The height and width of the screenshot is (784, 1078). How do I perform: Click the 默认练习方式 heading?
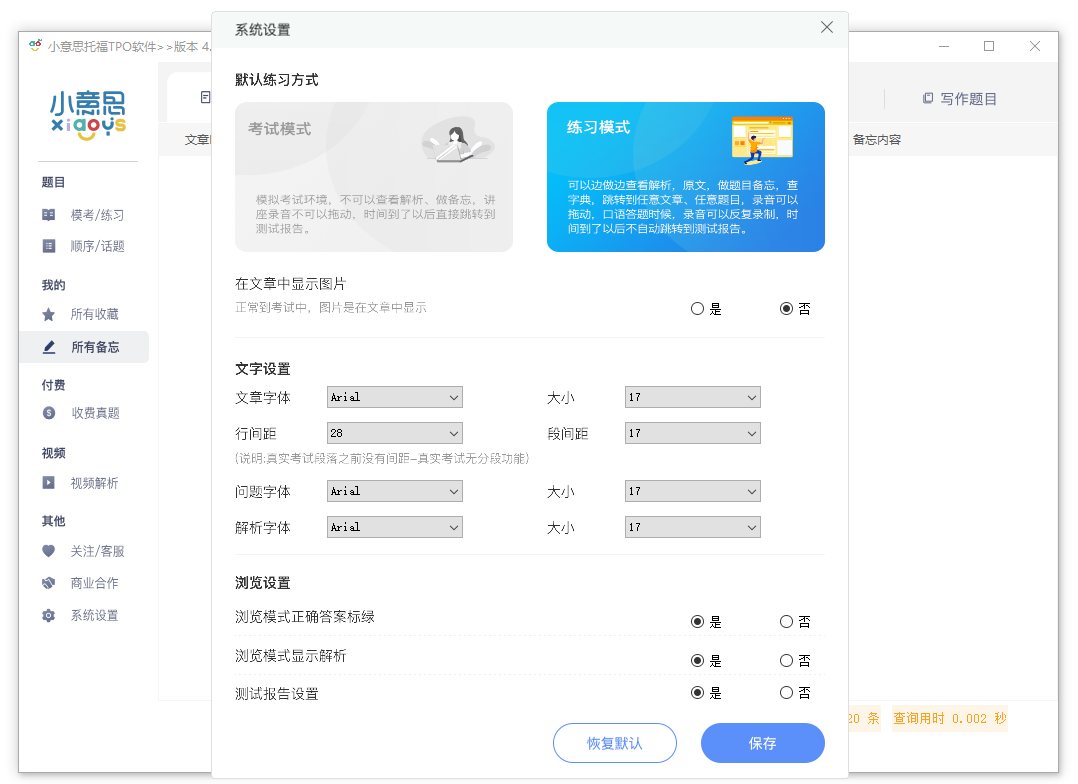click(276, 80)
